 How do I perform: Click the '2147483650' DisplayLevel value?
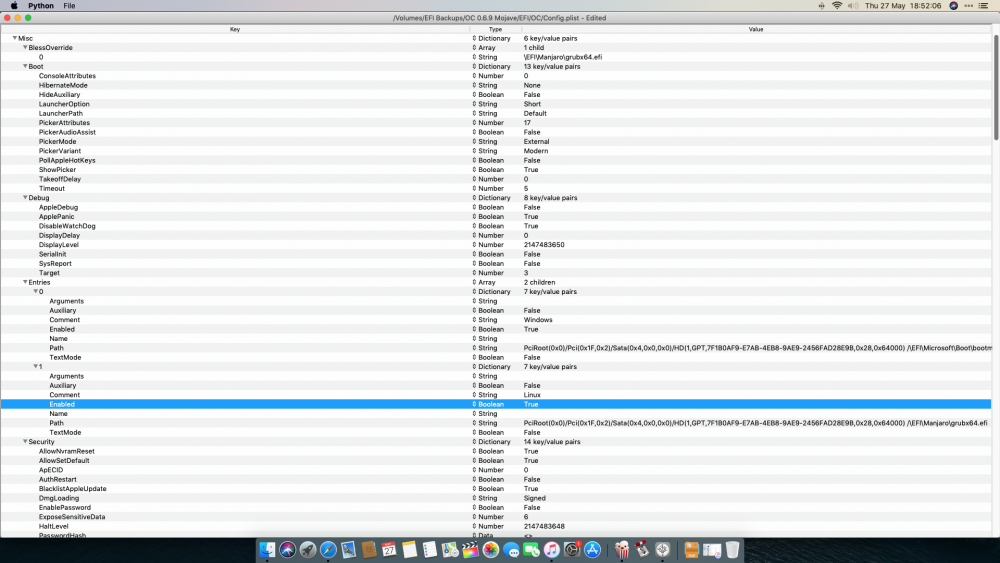pos(544,245)
